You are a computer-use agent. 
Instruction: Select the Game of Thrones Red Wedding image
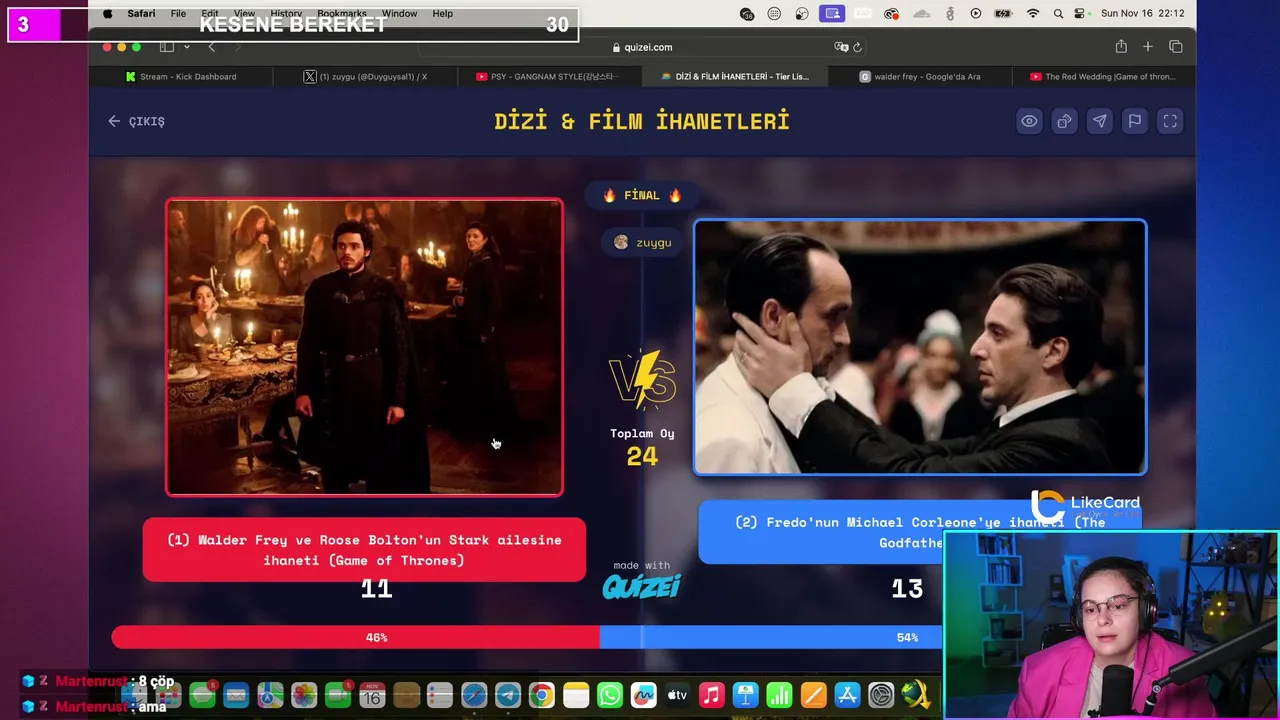(x=364, y=347)
